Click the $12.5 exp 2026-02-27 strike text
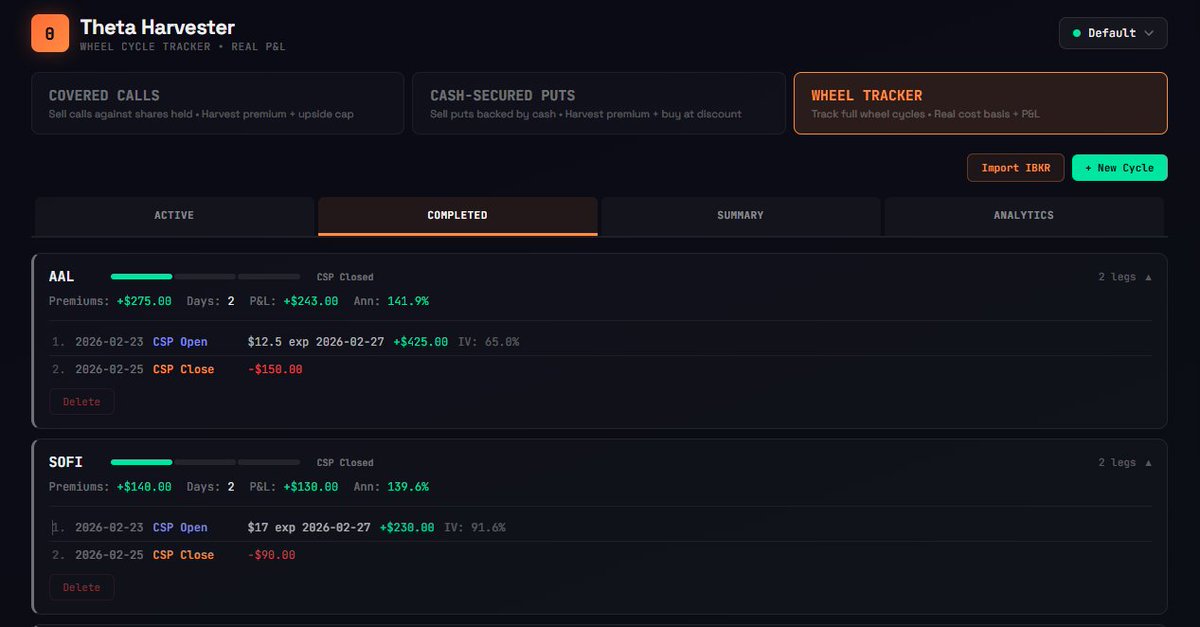This screenshot has width=1200, height=627. pyautogui.click(x=316, y=342)
